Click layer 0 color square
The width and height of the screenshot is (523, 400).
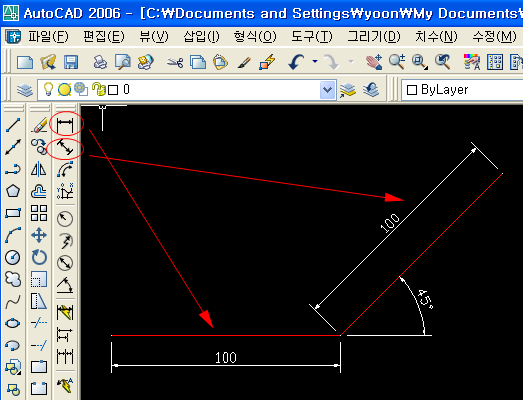pyautogui.click(x=113, y=90)
